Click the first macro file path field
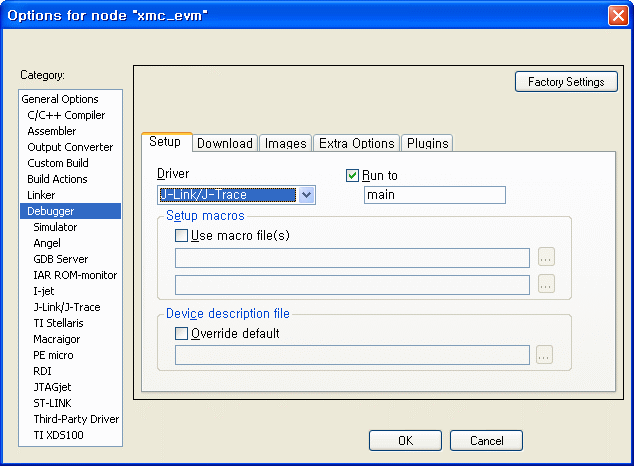This screenshot has height=466, width=634. pos(352,258)
